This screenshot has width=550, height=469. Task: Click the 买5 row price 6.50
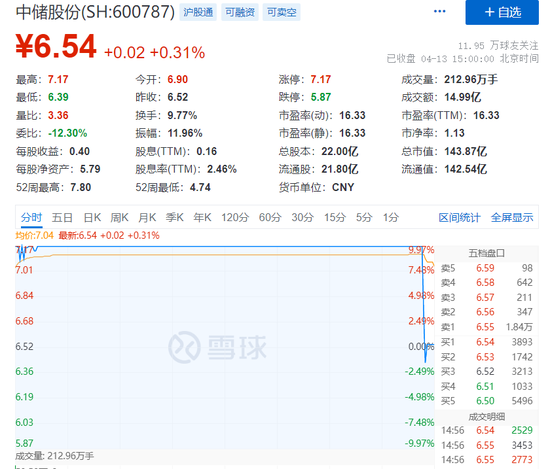485,401
